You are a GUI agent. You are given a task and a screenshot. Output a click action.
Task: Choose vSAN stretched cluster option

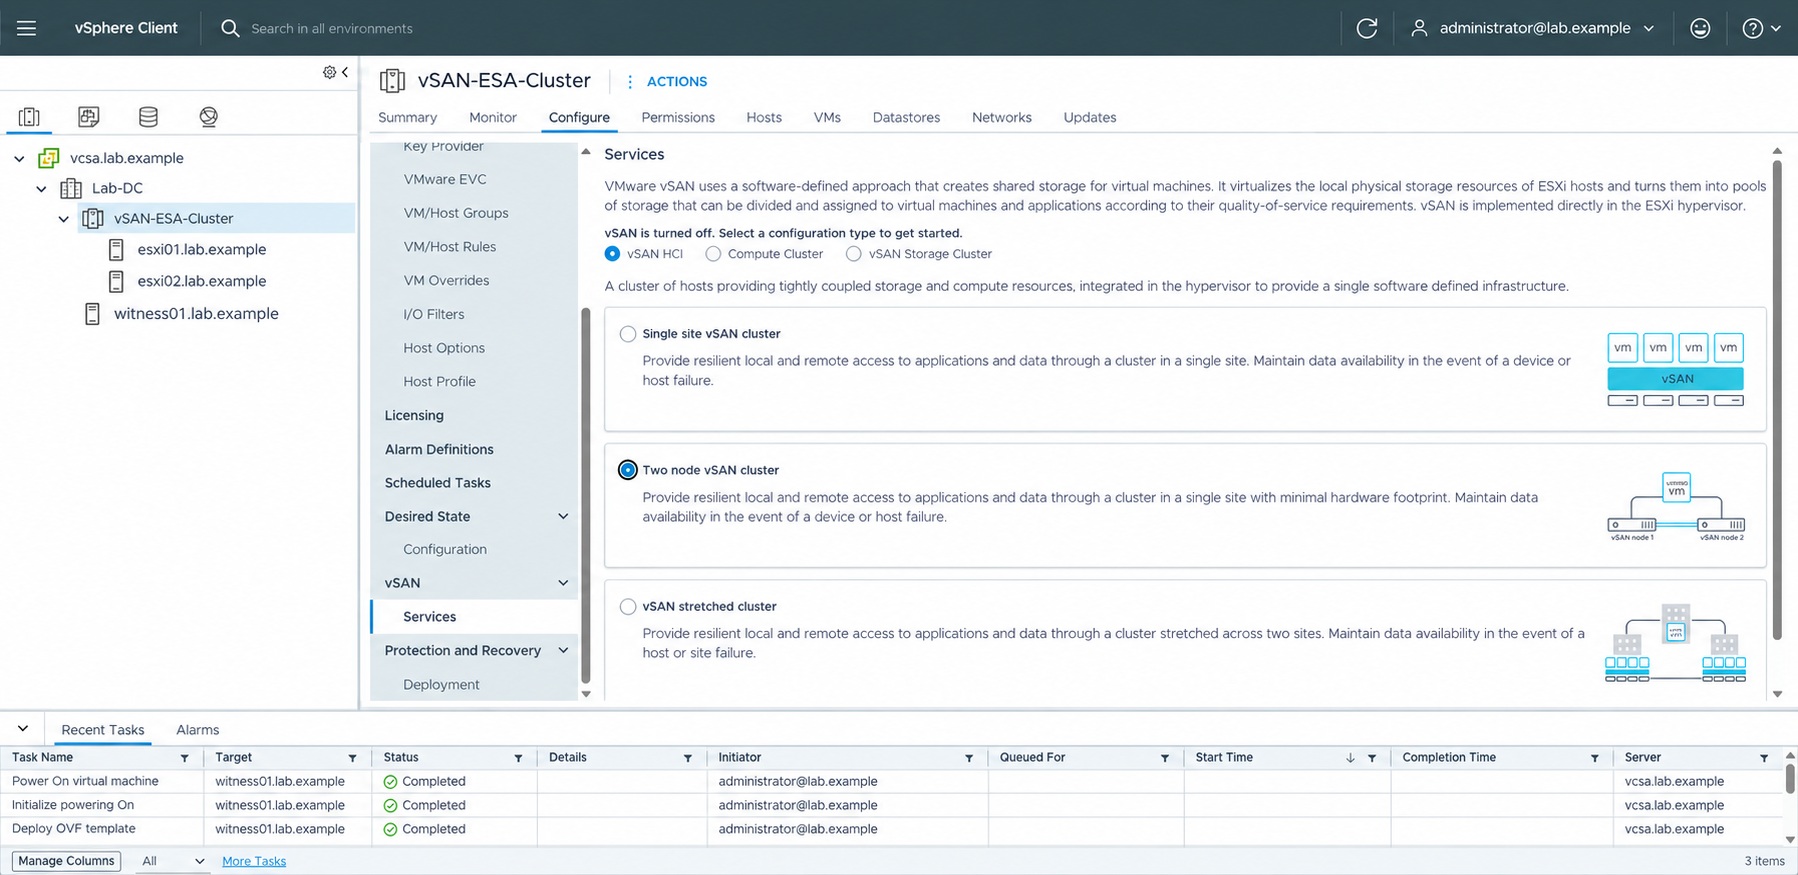tap(628, 606)
